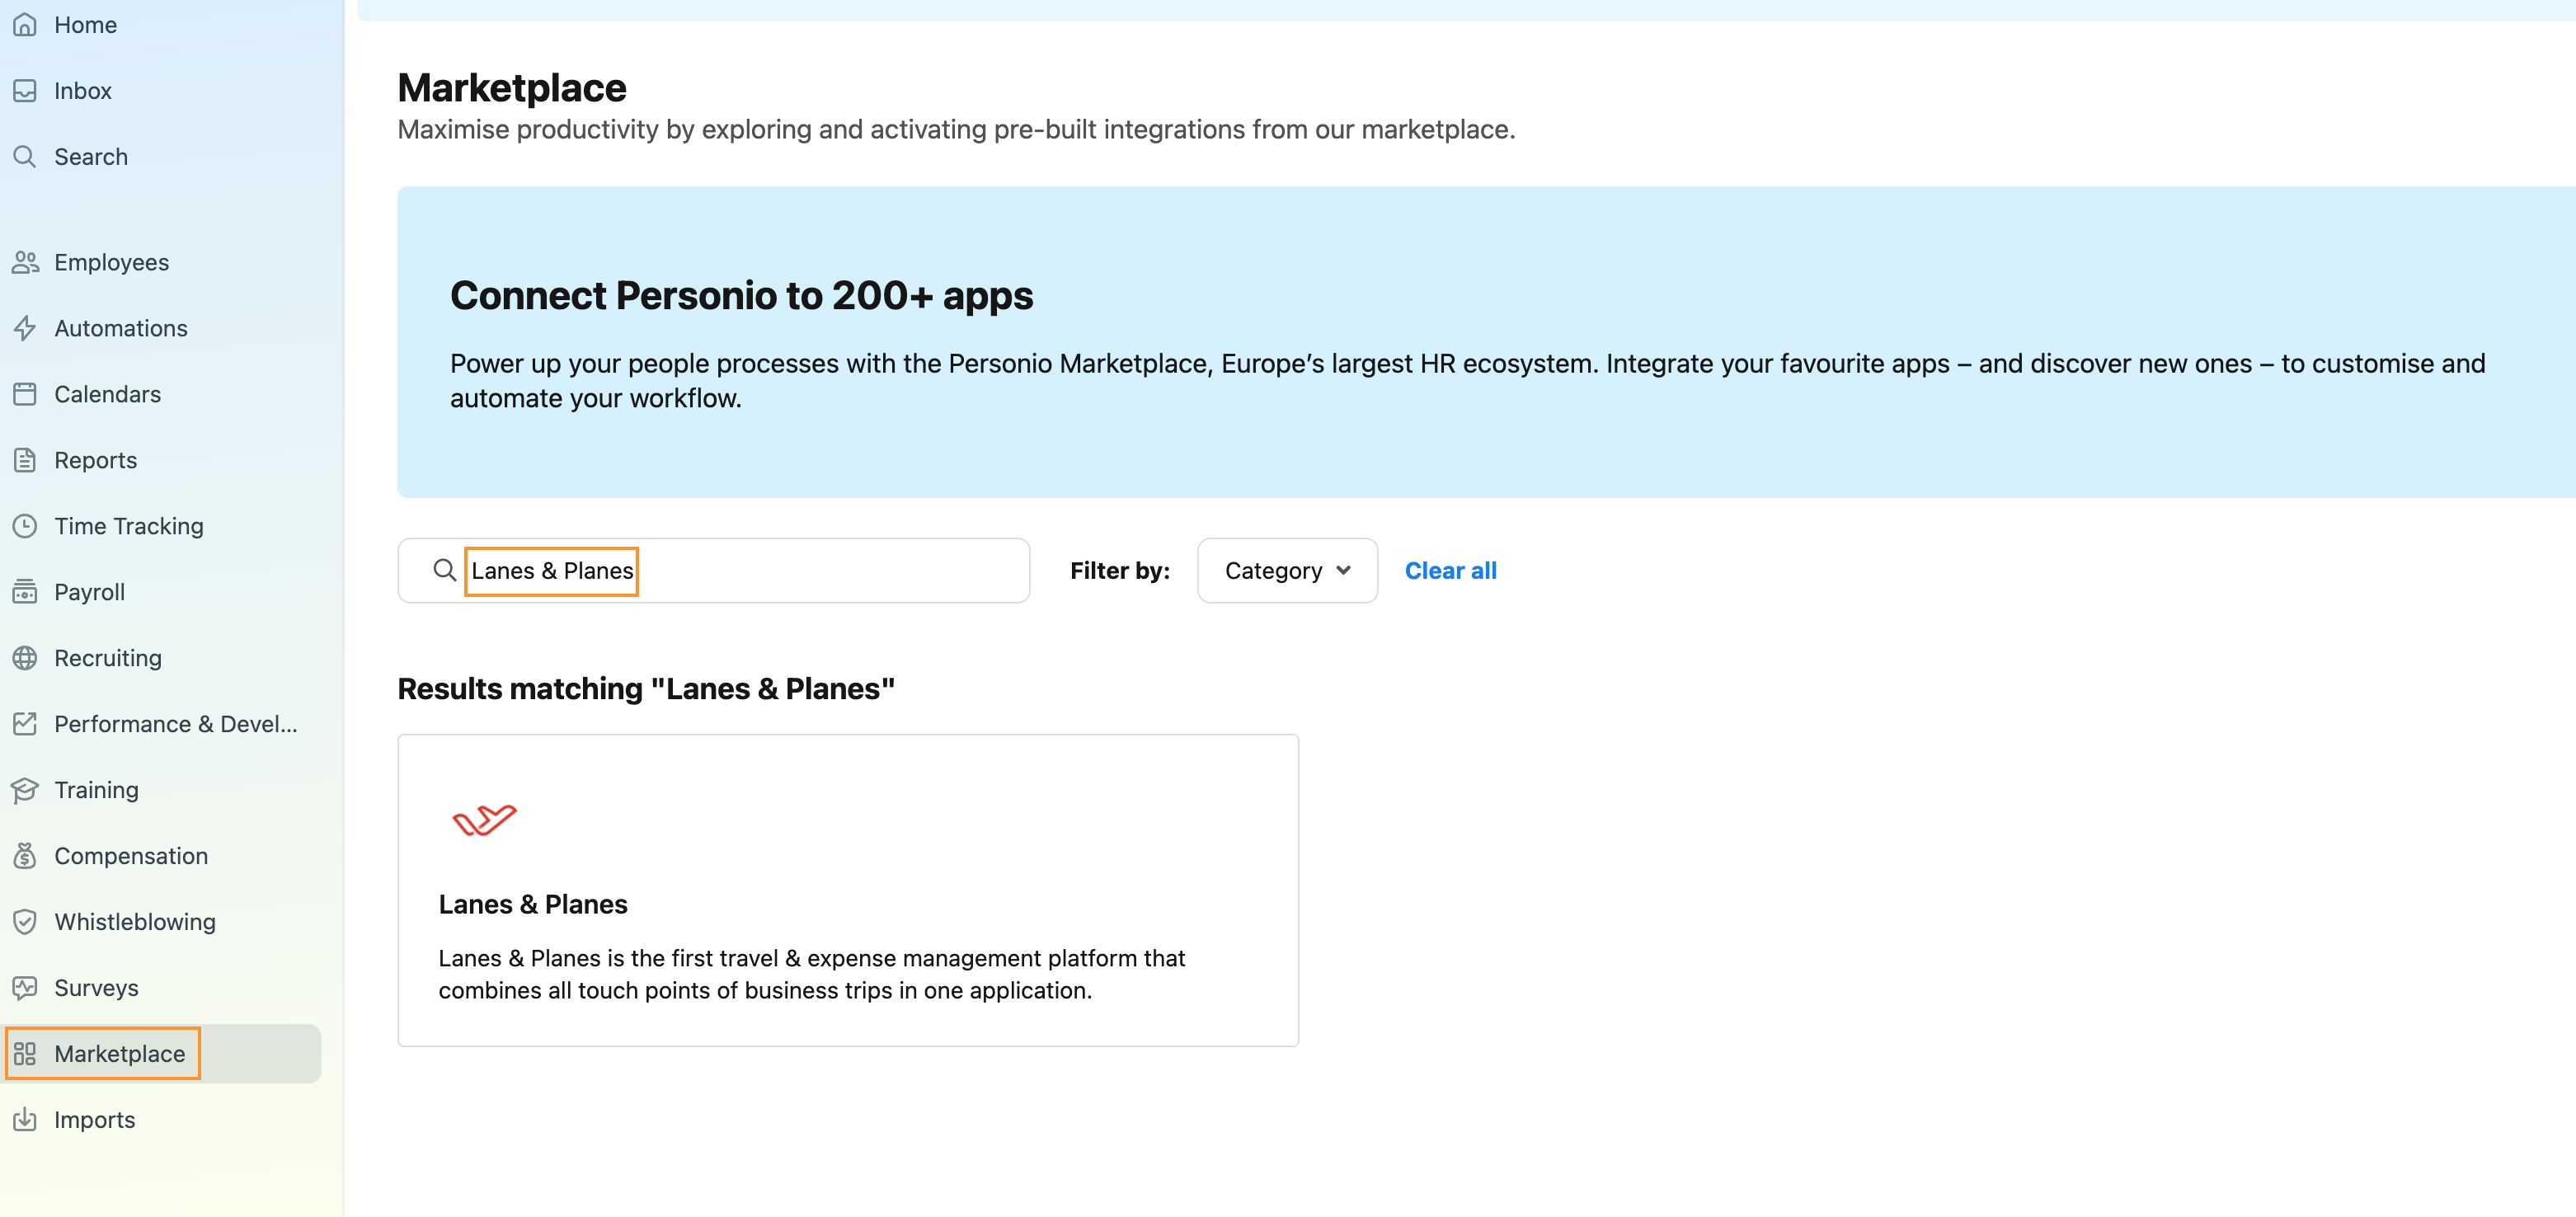Click the Calendars icon in sidebar
The width and height of the screenshot is (2576, 1217).
coord(25,394)
